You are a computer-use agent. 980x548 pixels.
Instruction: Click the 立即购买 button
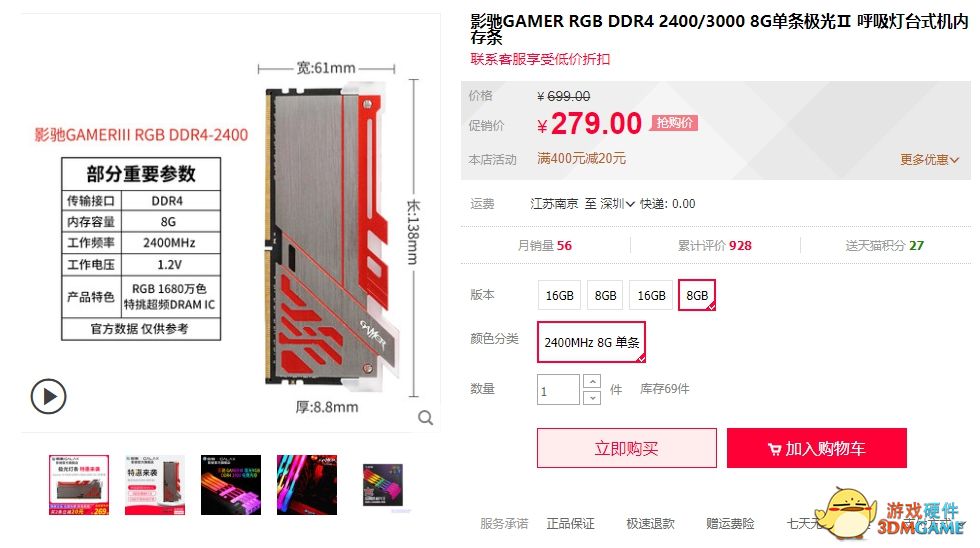627,448
